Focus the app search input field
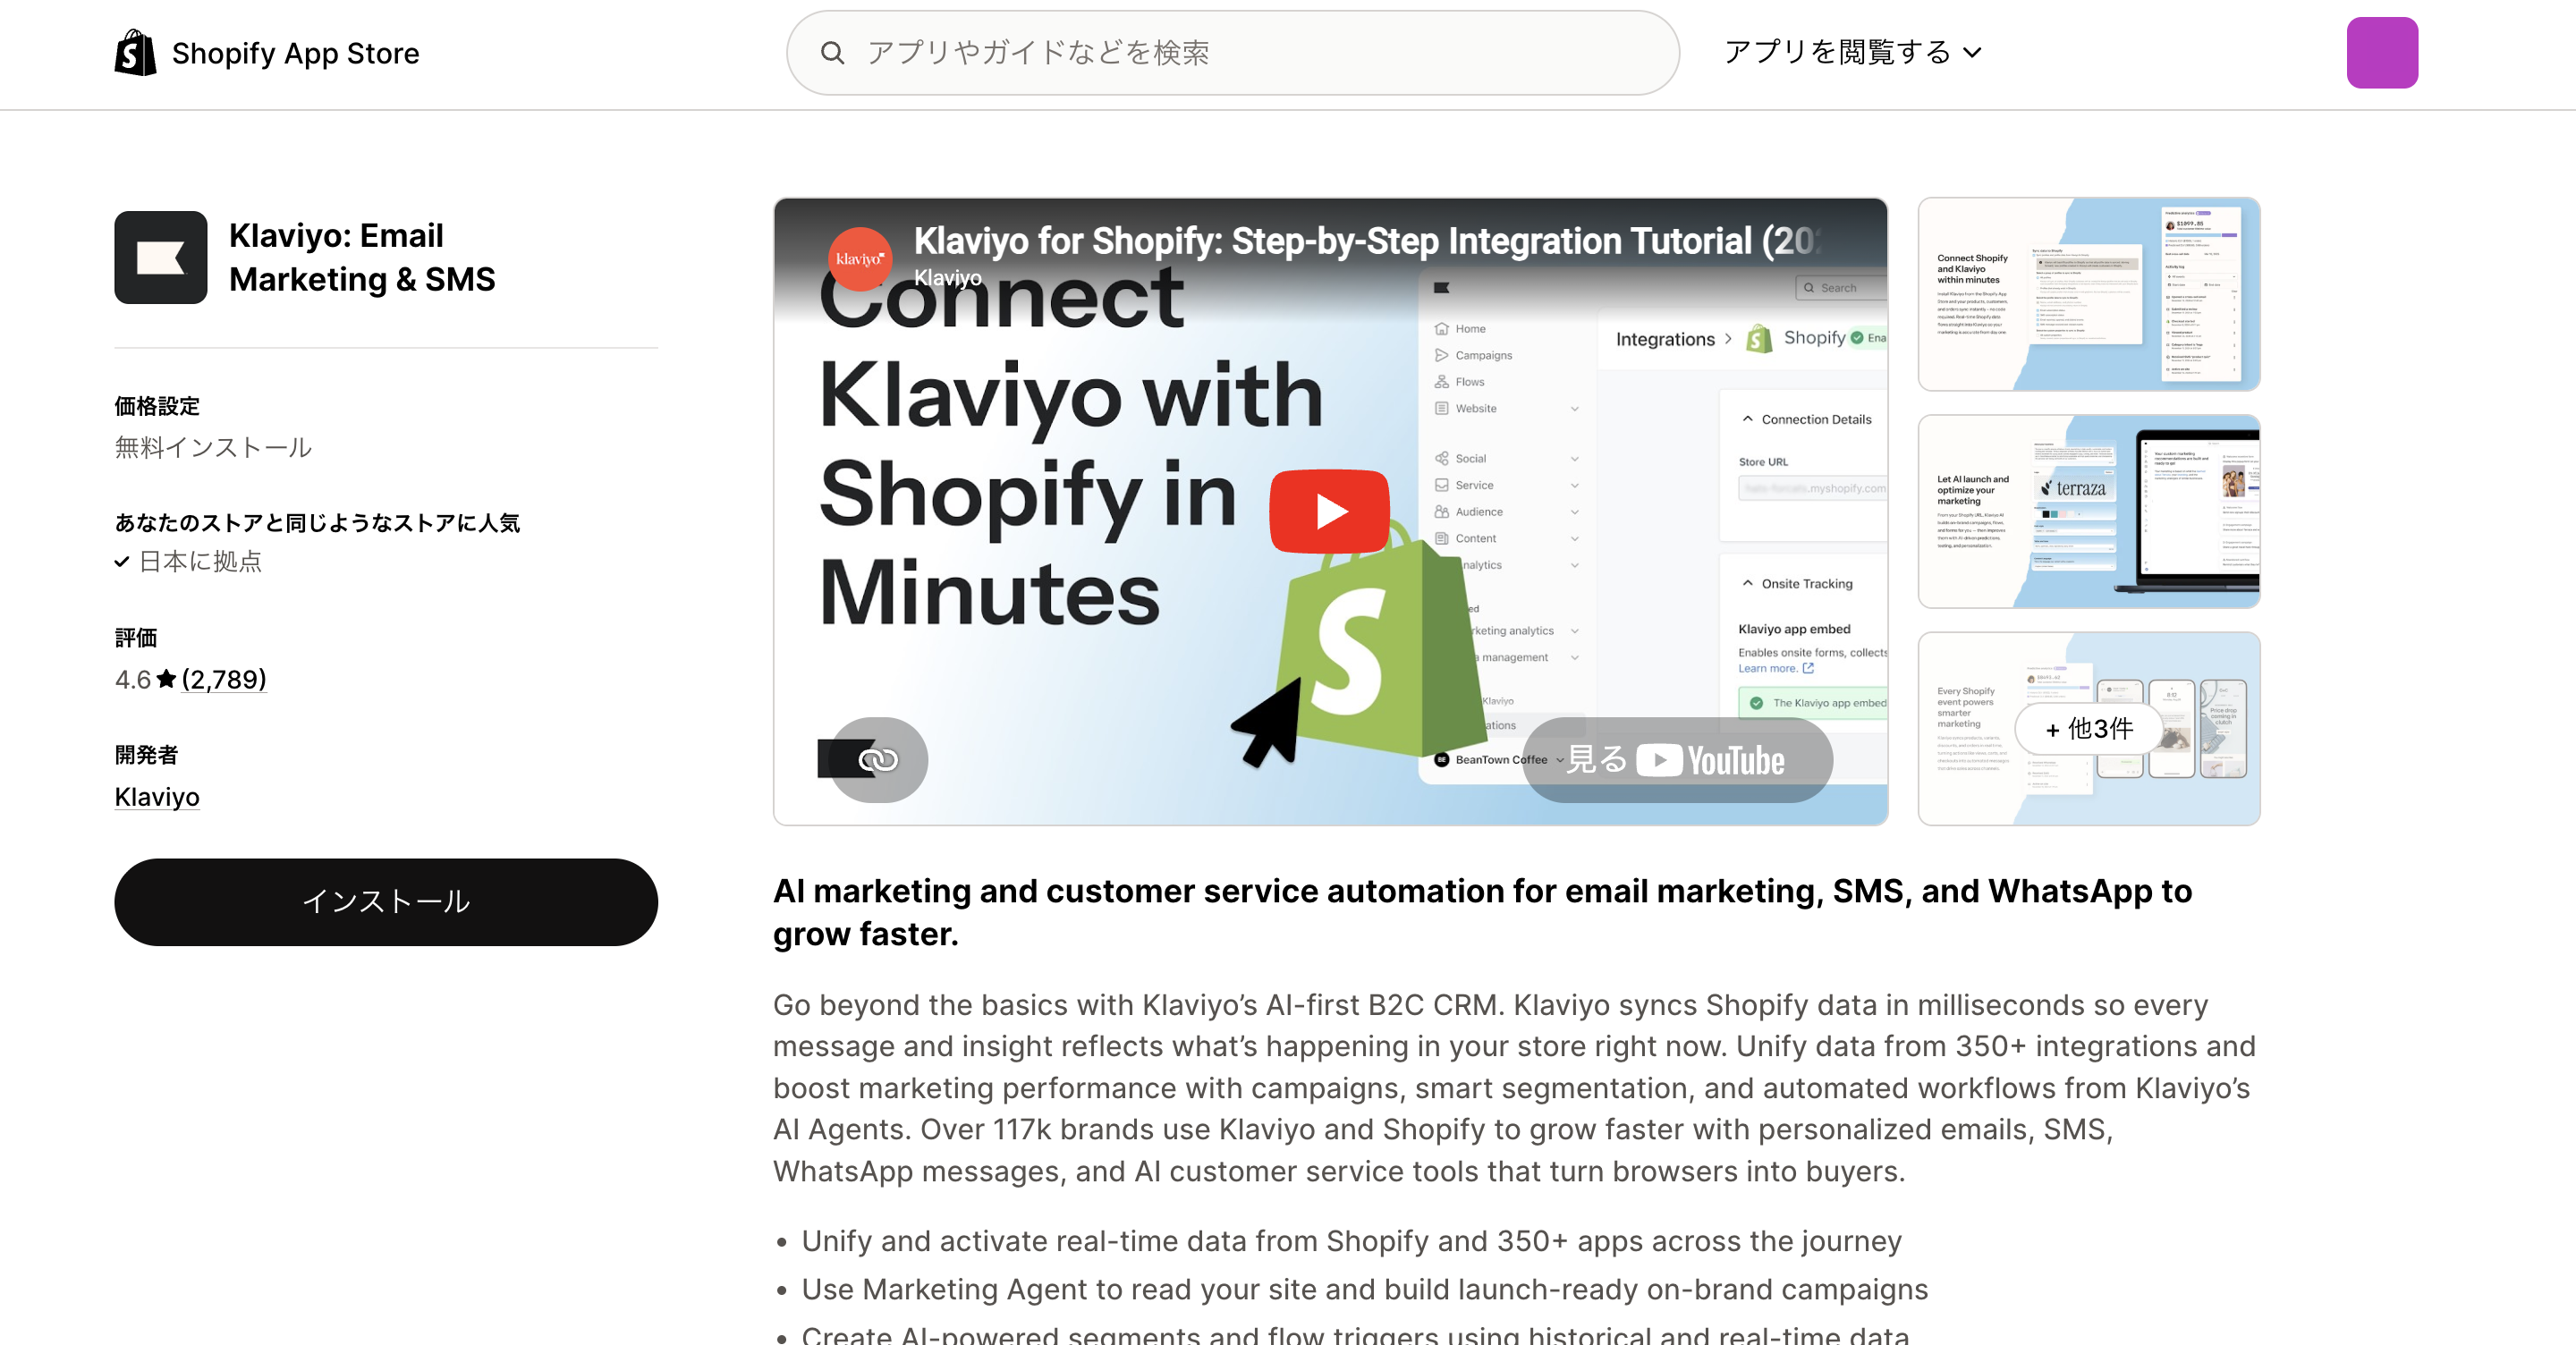 pyautogui.click(x=1232, y=53)
